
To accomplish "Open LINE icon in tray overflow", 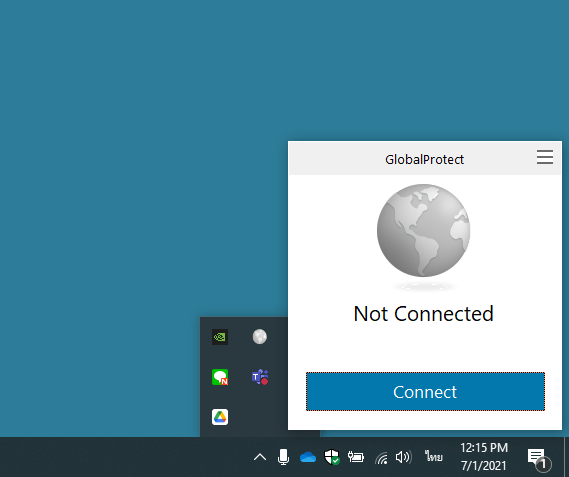I will coord(220,377).
